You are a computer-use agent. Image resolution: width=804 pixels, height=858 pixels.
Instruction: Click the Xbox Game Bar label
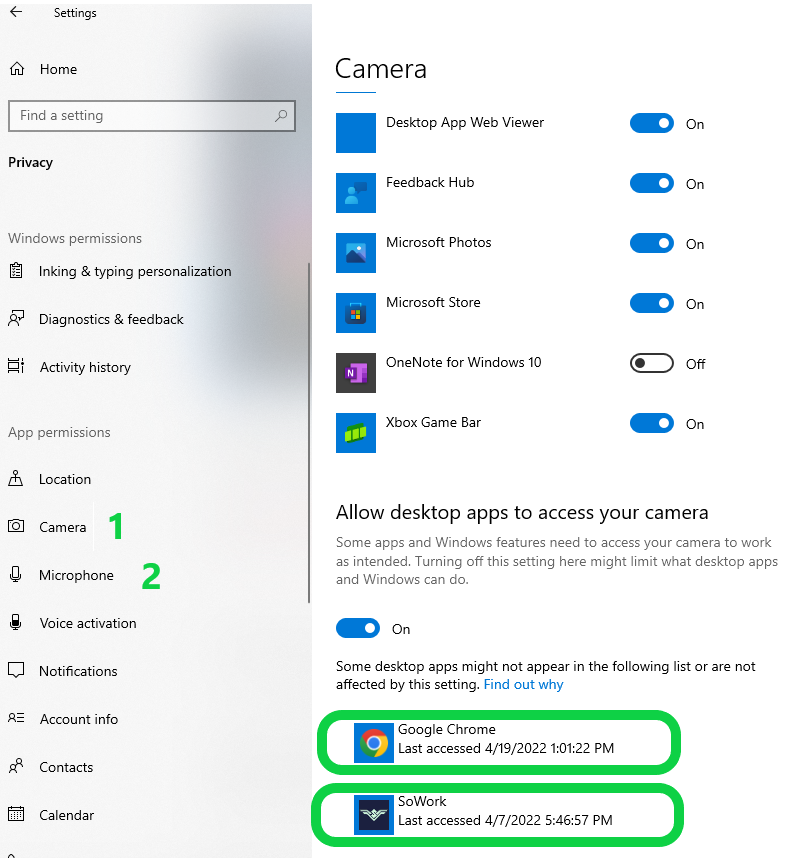(433, 422)
